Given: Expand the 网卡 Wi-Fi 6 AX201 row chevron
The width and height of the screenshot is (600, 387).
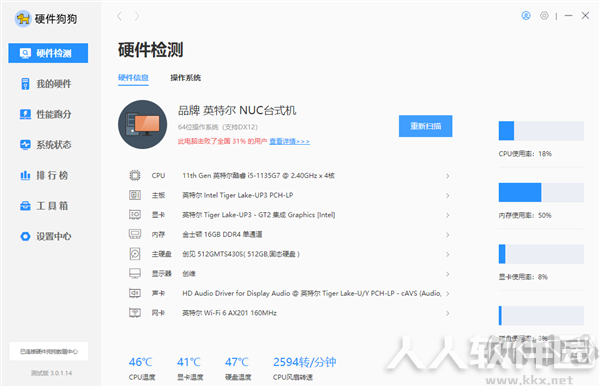Looking at the screenshot, I should coord(447,313).
